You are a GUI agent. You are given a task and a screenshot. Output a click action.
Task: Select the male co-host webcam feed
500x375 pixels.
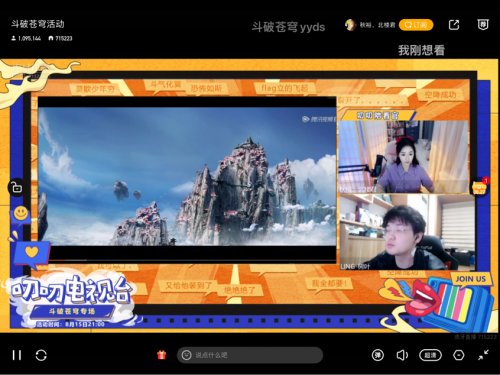click(407, 232)
